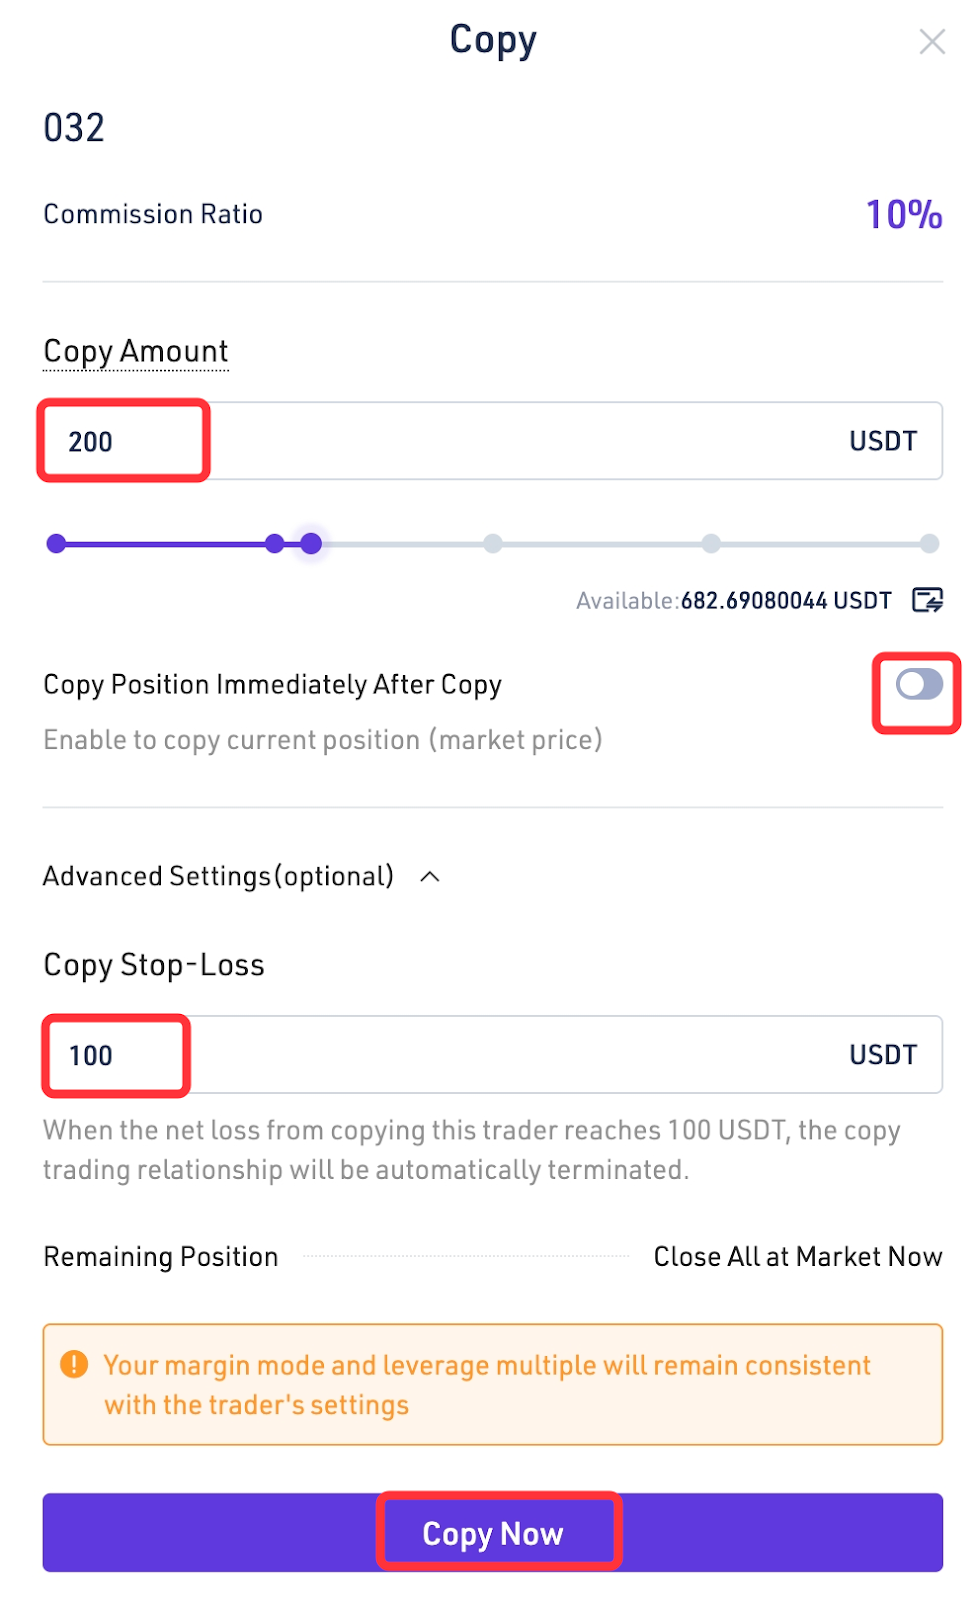
Task: Set amount slider to the rightmost dot
Action: 929,544
